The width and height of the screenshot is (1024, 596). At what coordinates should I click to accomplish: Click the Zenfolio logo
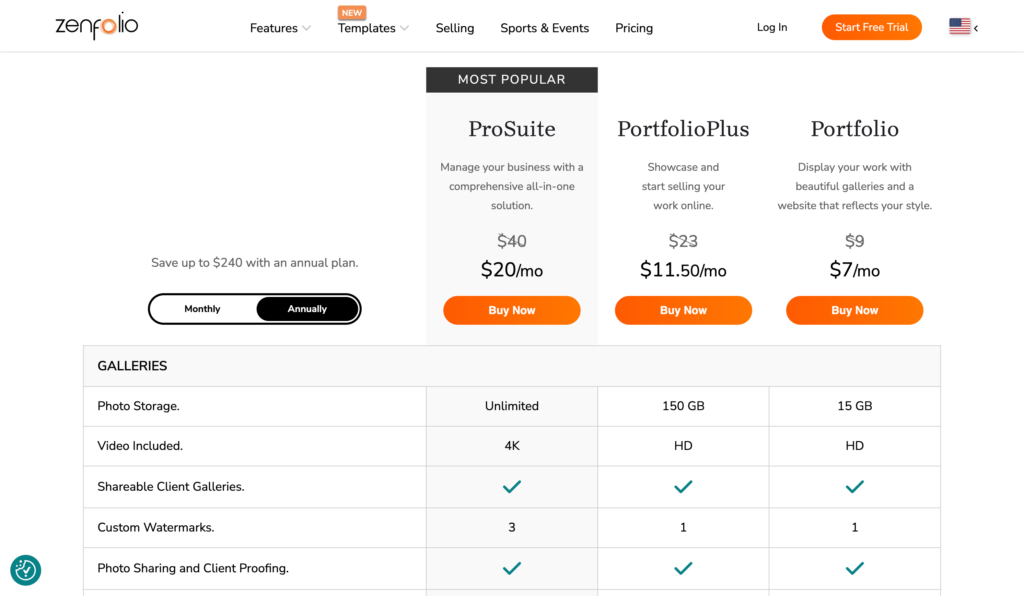tap(97, 26)
